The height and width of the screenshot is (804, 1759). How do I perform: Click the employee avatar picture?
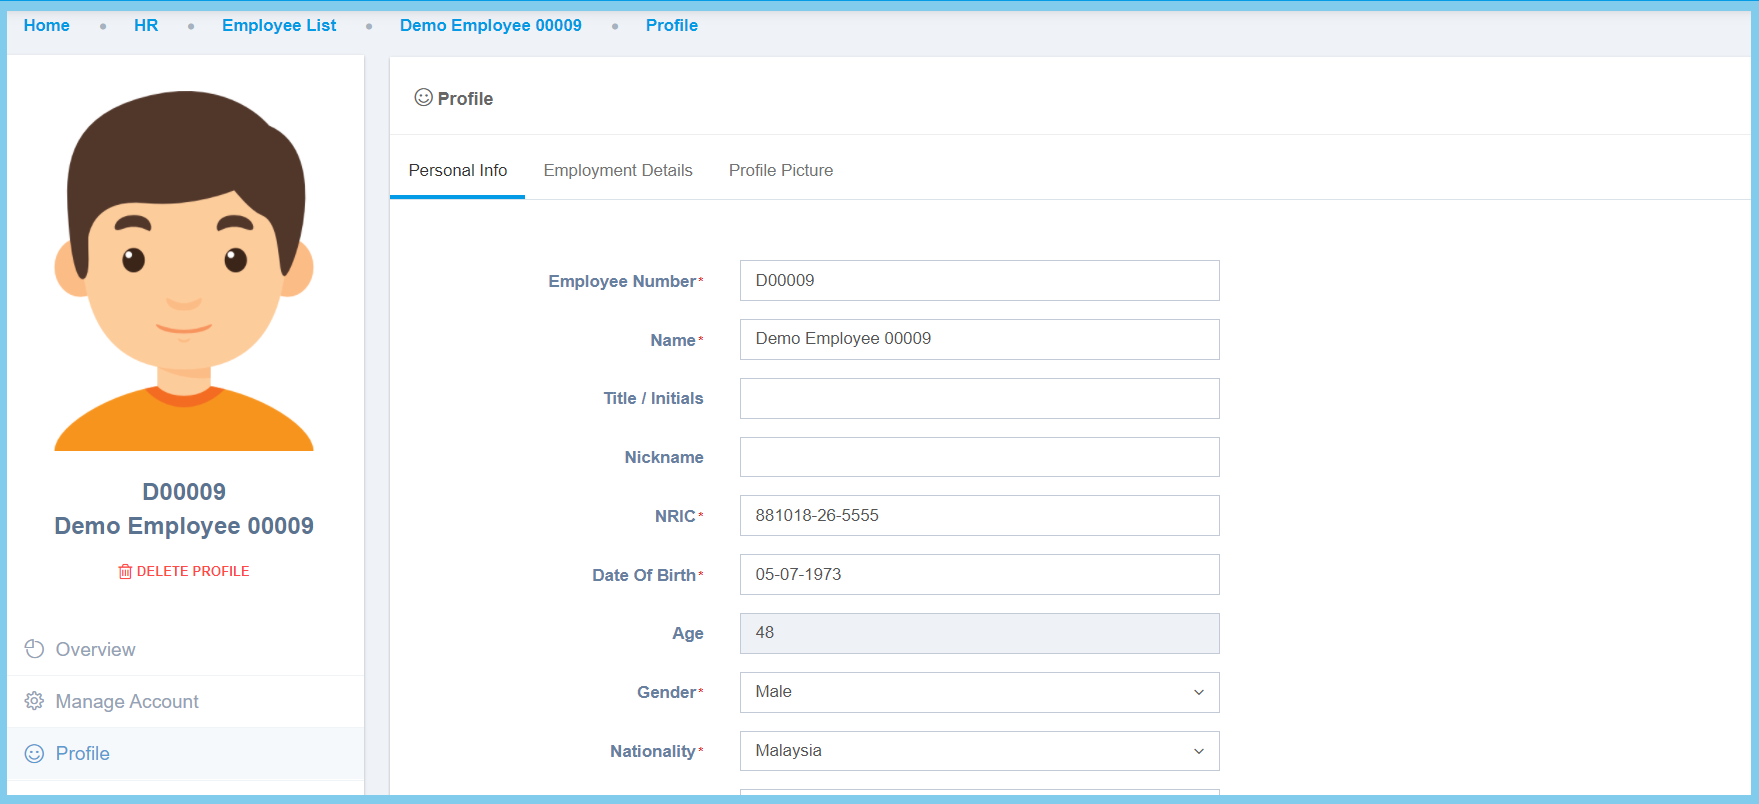tap(184, 271)
